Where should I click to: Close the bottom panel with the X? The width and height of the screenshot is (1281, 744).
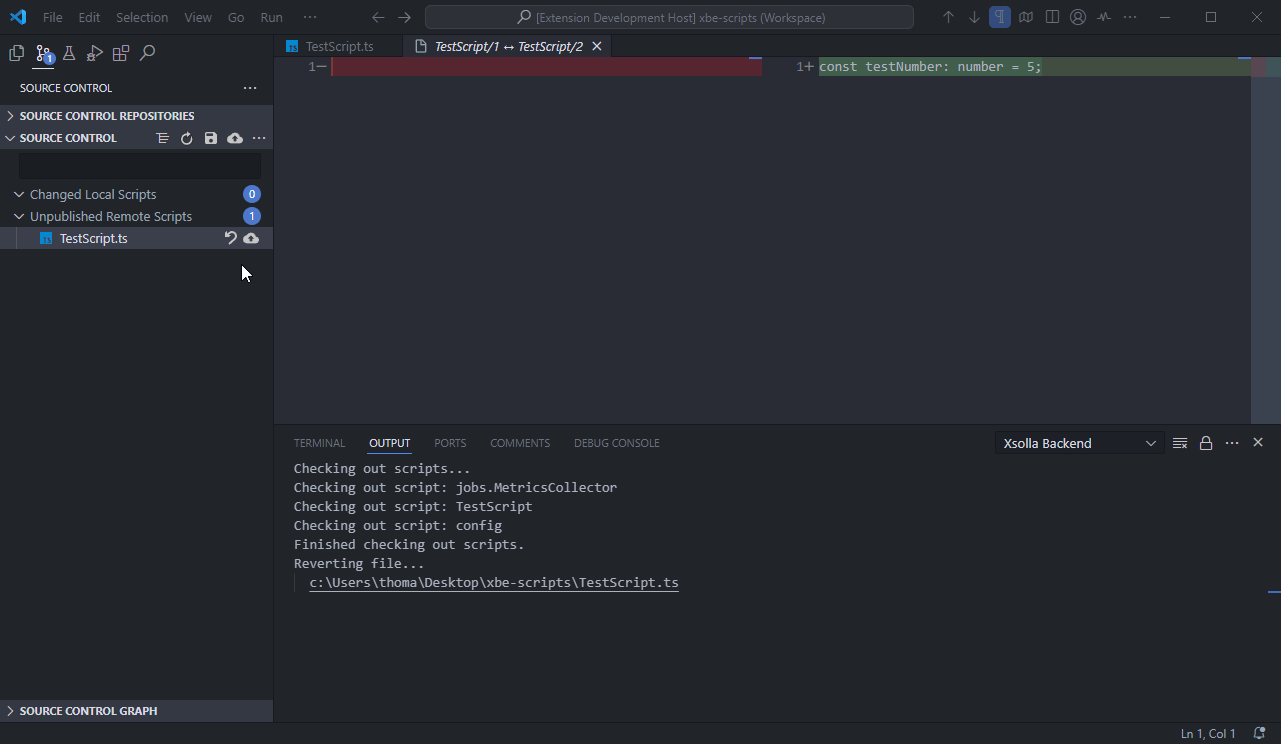click(1258, 443)
